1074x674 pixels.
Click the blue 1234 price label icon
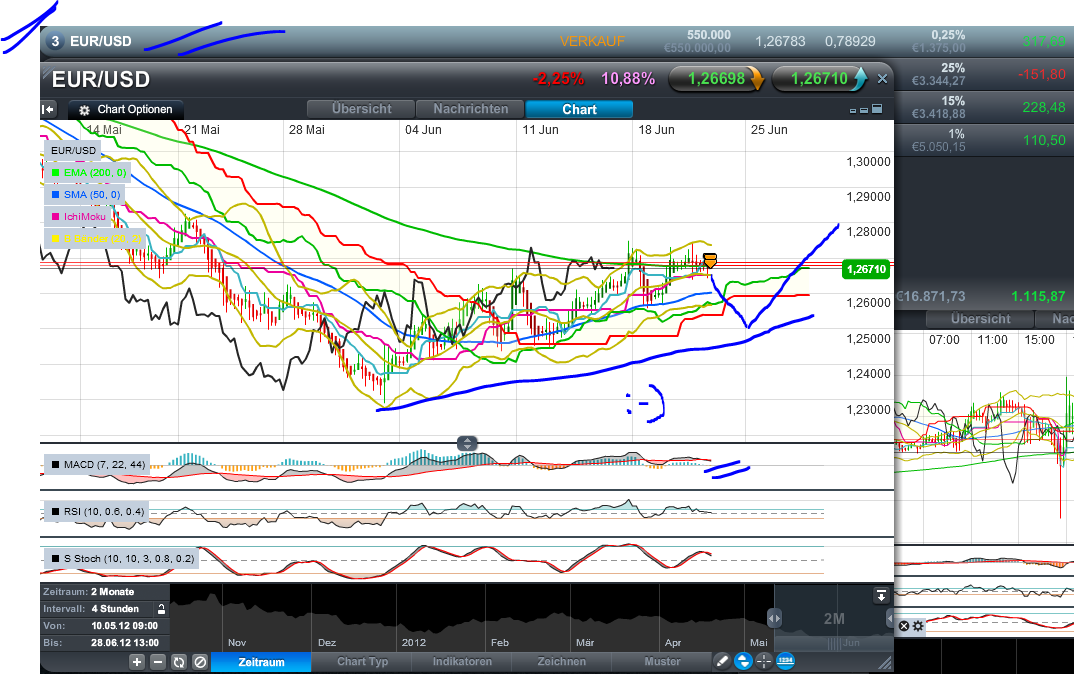[785, 662]
